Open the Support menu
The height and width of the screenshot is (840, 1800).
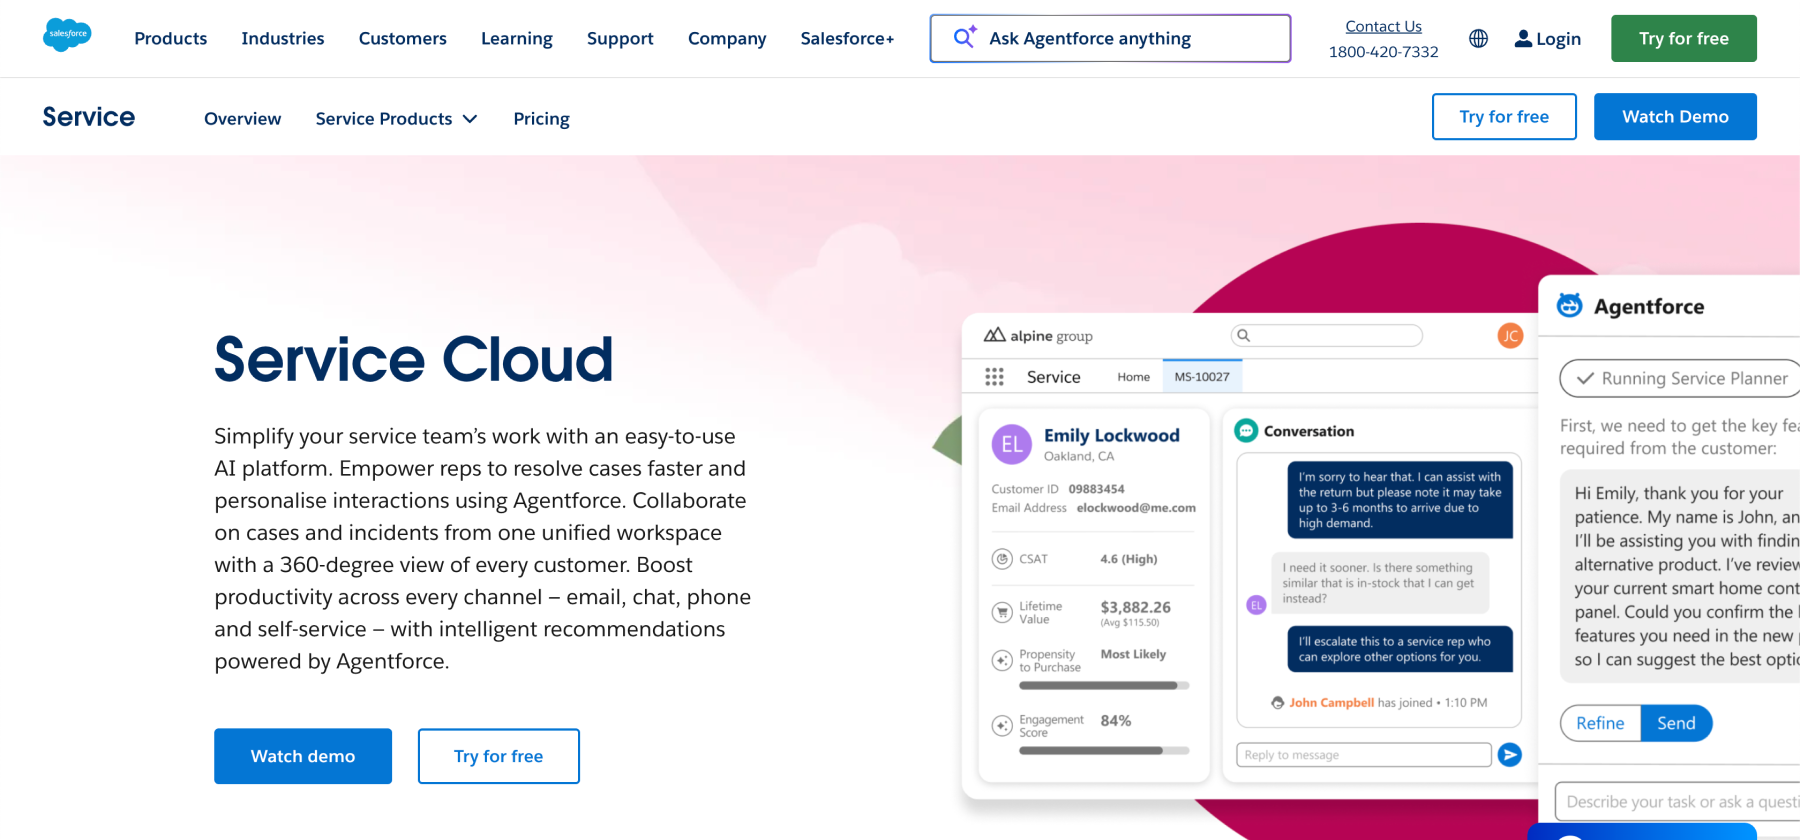click(x=620, y=38)
